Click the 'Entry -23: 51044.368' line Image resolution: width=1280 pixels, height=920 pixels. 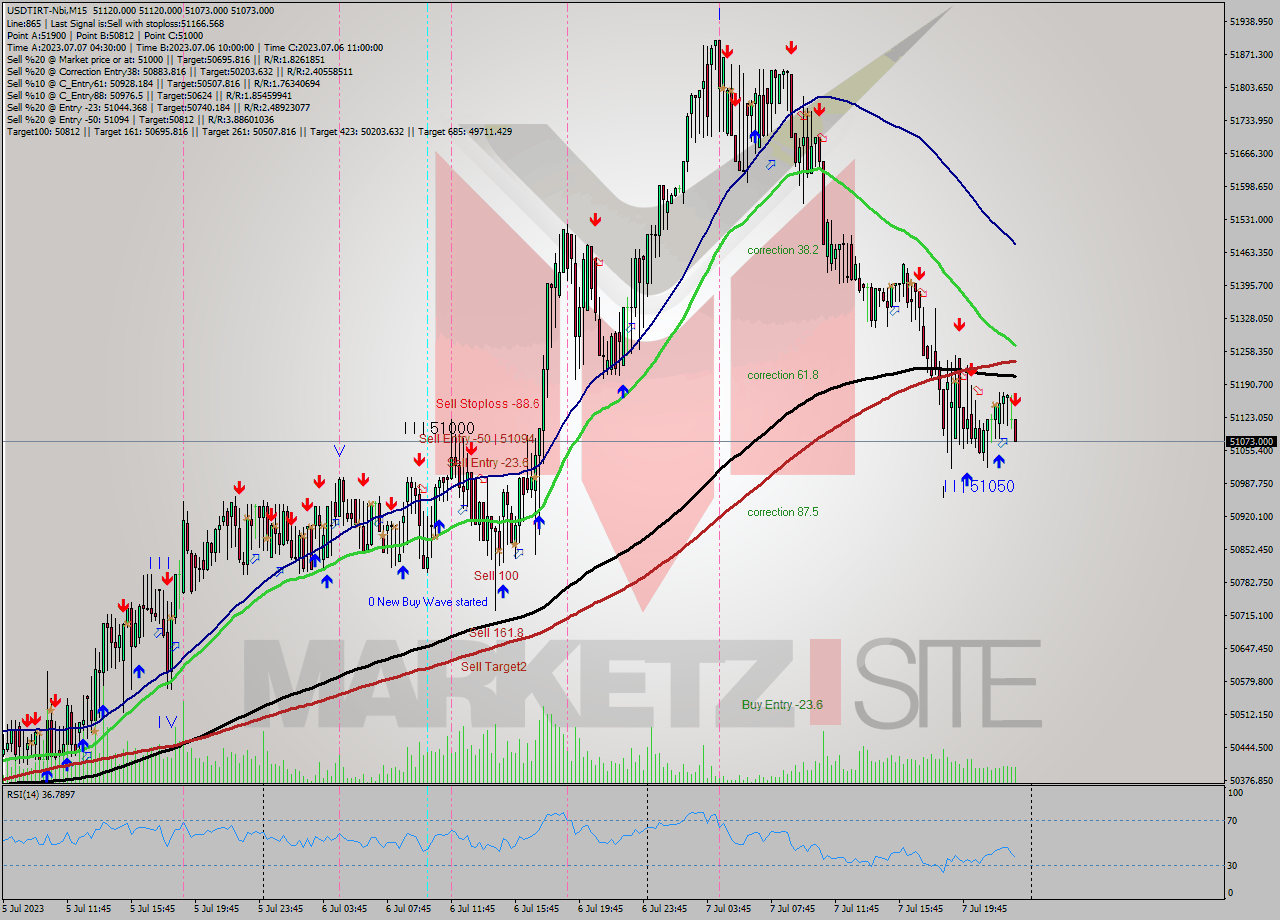(x=158, y=107)
